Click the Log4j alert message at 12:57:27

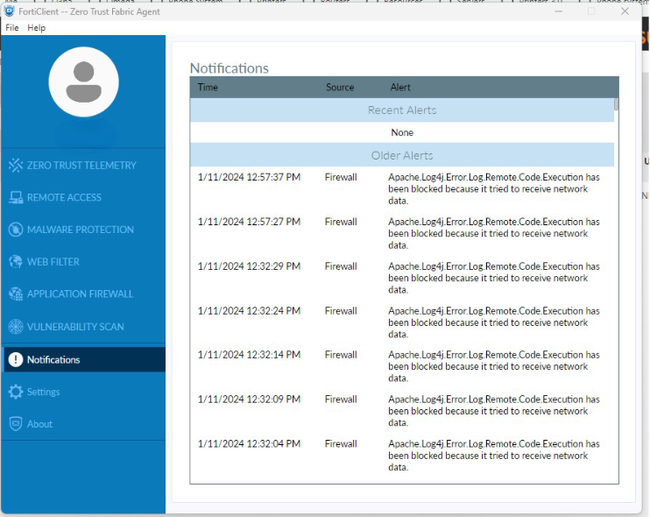click(494, 233)
